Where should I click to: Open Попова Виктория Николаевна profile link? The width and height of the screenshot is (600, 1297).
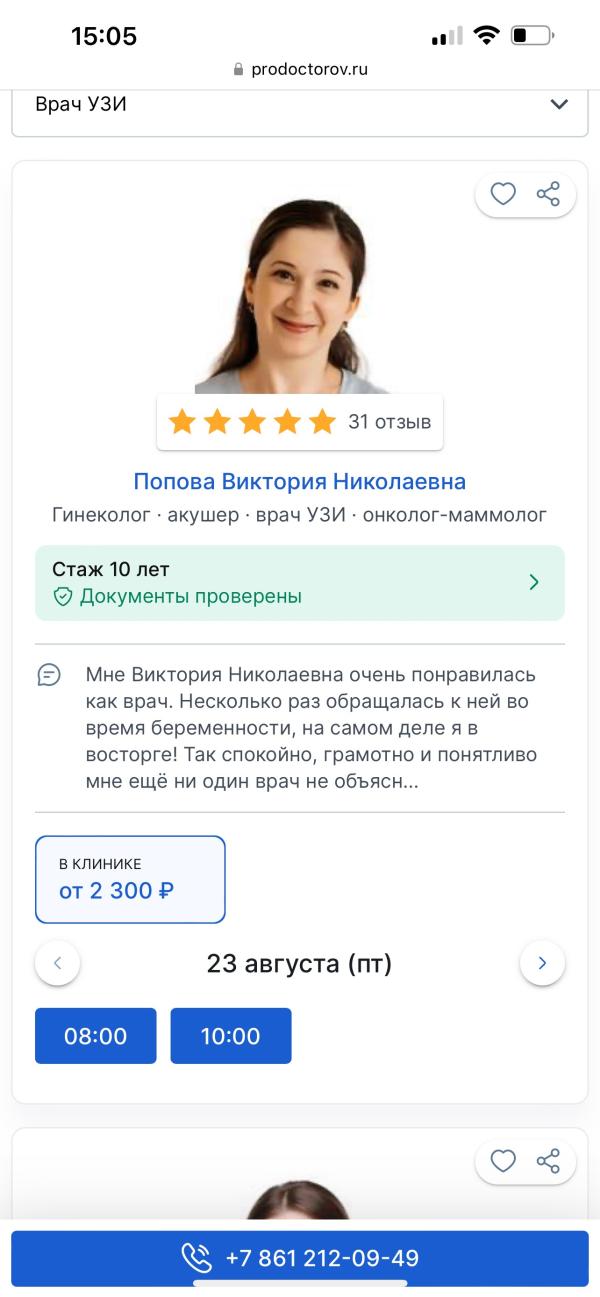(x=300, y=482)
